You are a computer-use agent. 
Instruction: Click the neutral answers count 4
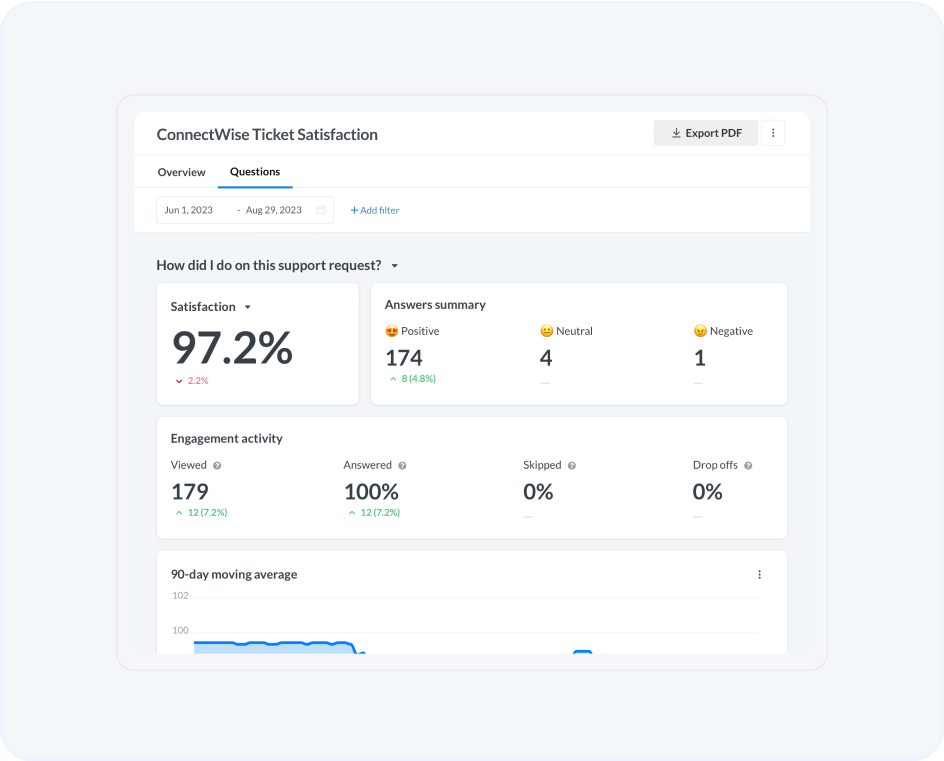pos(546,358)
